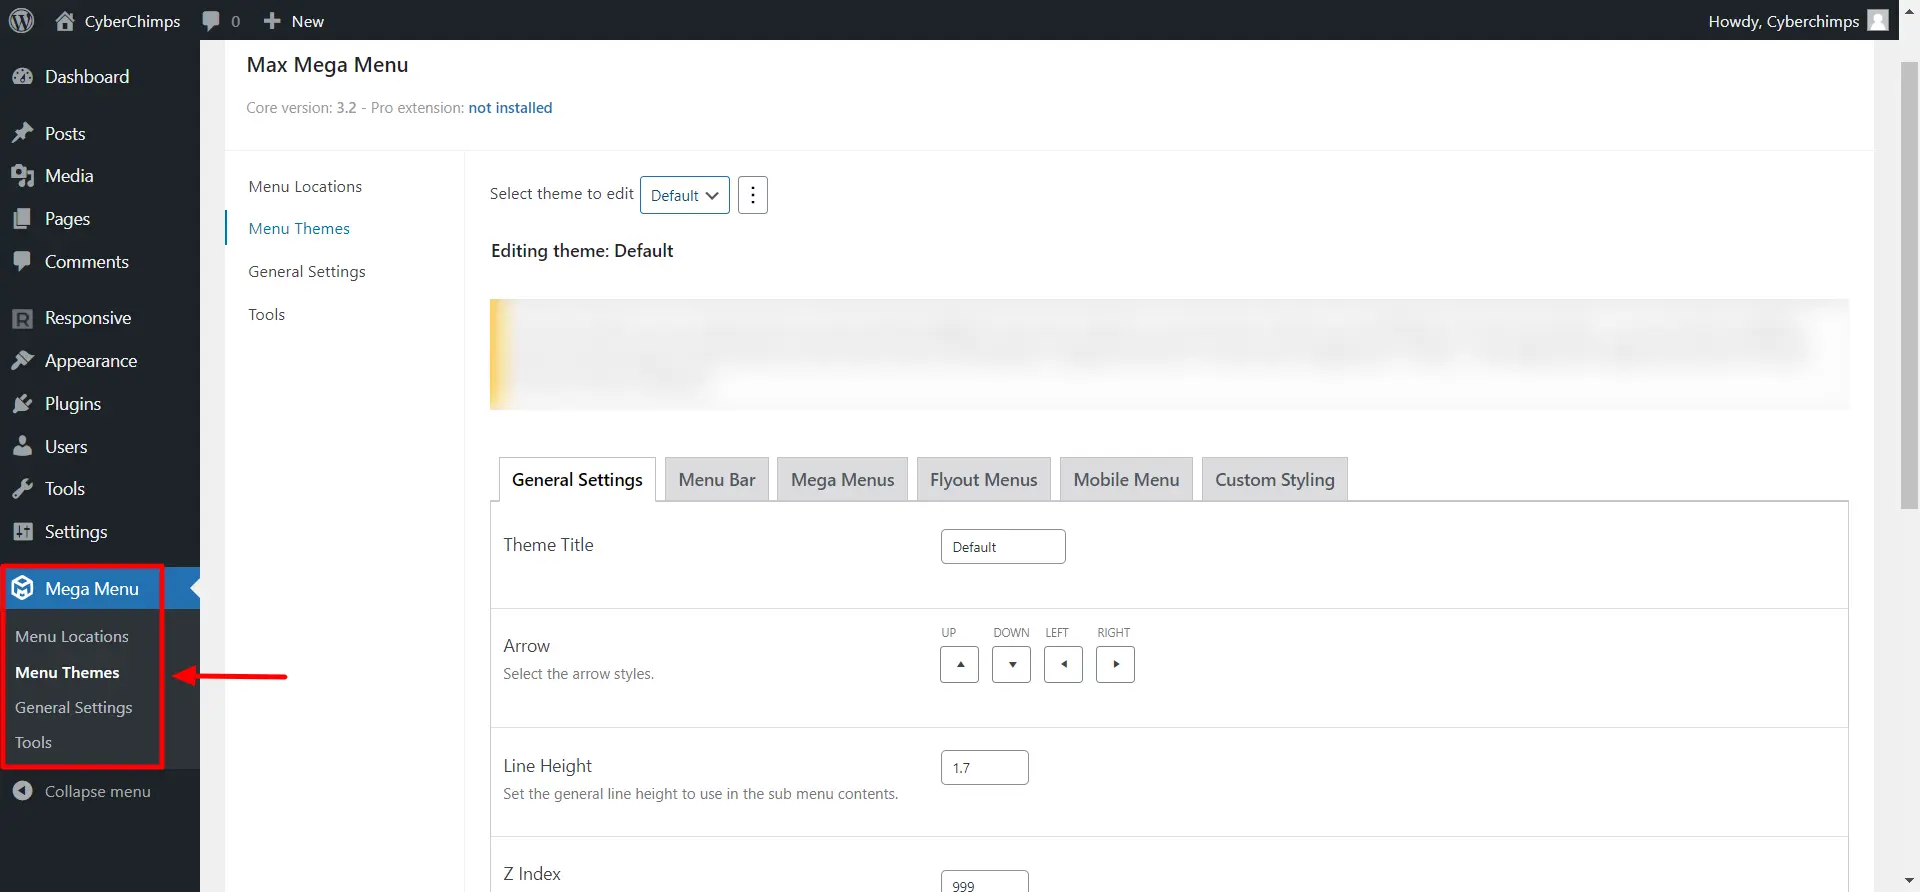The width and height of the screenshot is (1920, 892).
Task: Open the user avatar in admin bar
Action: (x=1878, y=20)
